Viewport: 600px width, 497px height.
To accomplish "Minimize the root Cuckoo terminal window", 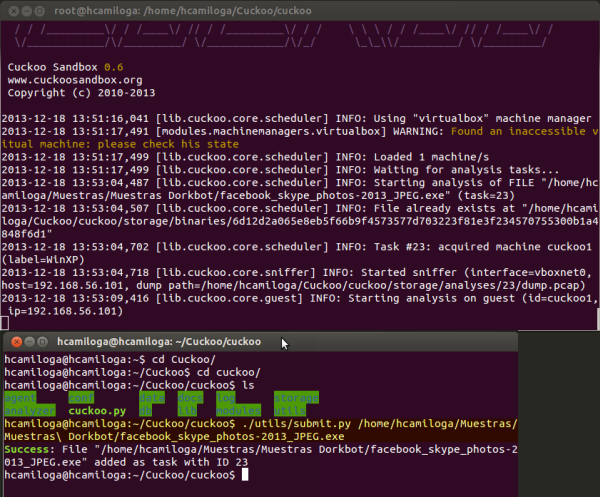I will click(26, 11).
